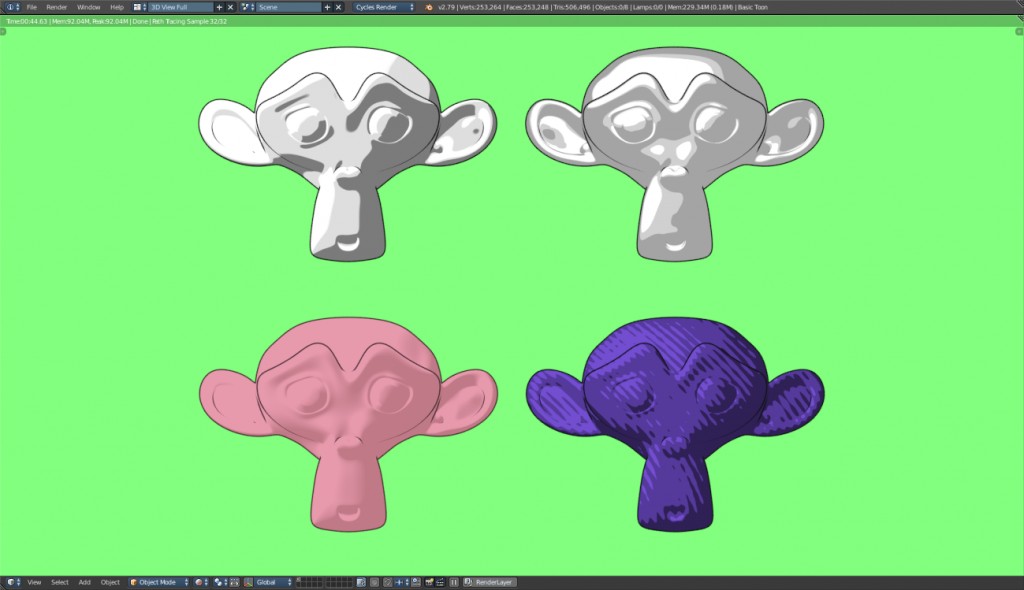Click the viewport shading icon in 3D View header
This screenshot has height=590, width=1024.
pos(199,582)
